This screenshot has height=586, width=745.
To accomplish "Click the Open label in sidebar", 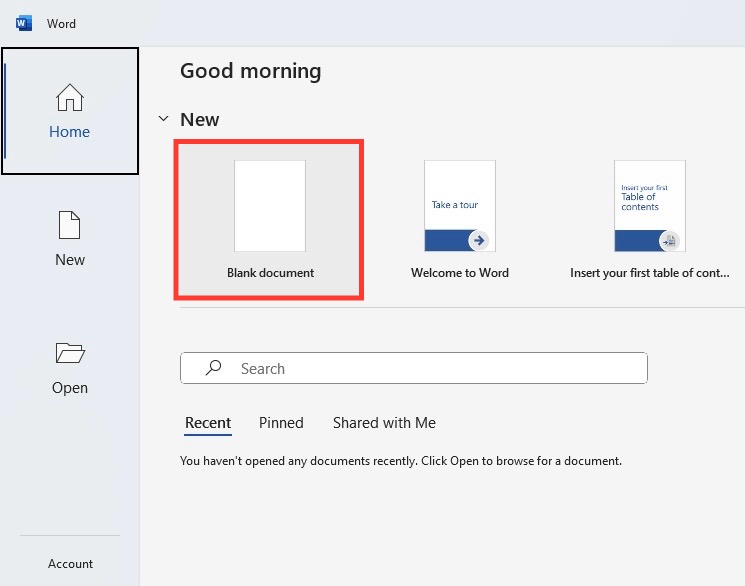I will [x=70, y=387].
